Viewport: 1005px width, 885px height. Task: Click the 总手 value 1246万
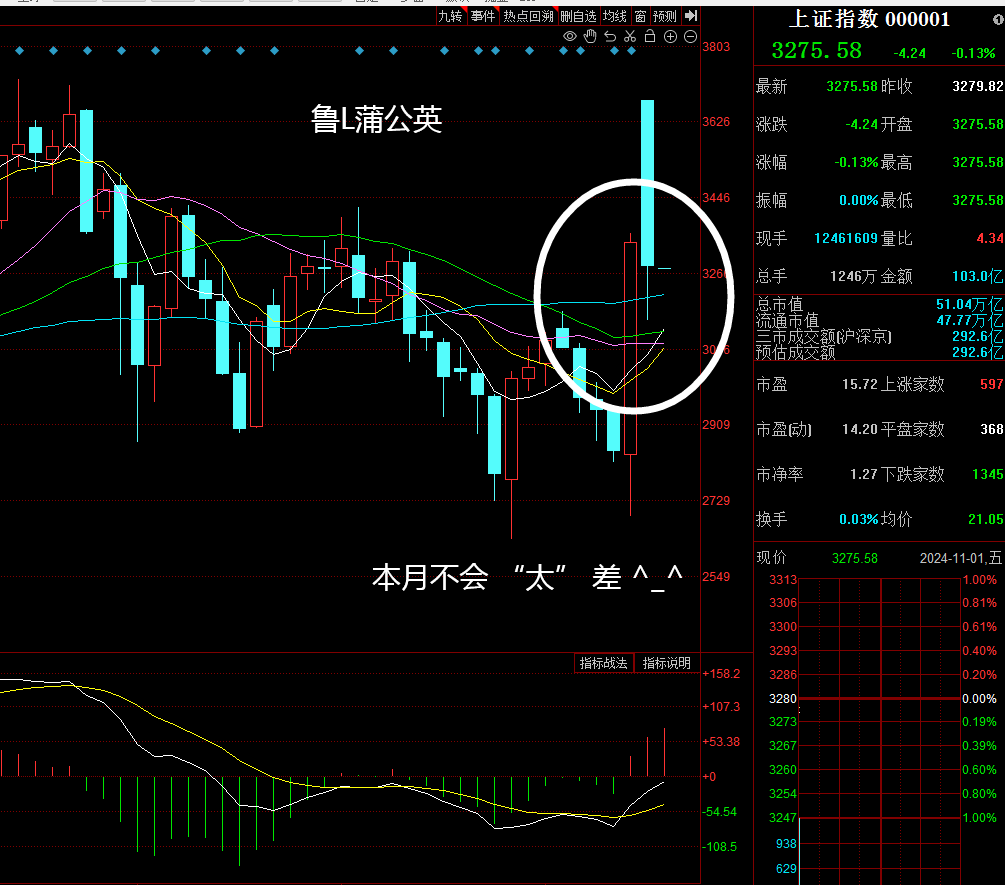click(x=853, y=276)
